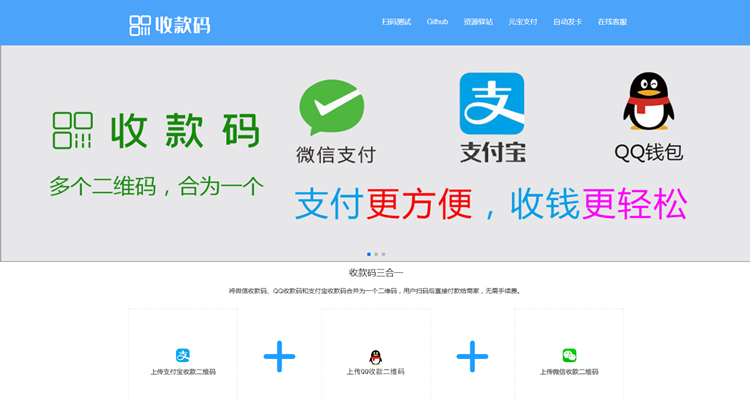Viewport: 750px width, 402px height.
Task: Click the banner slogan 支付更方便，收钱更轻松
Action: pos(491,204)
